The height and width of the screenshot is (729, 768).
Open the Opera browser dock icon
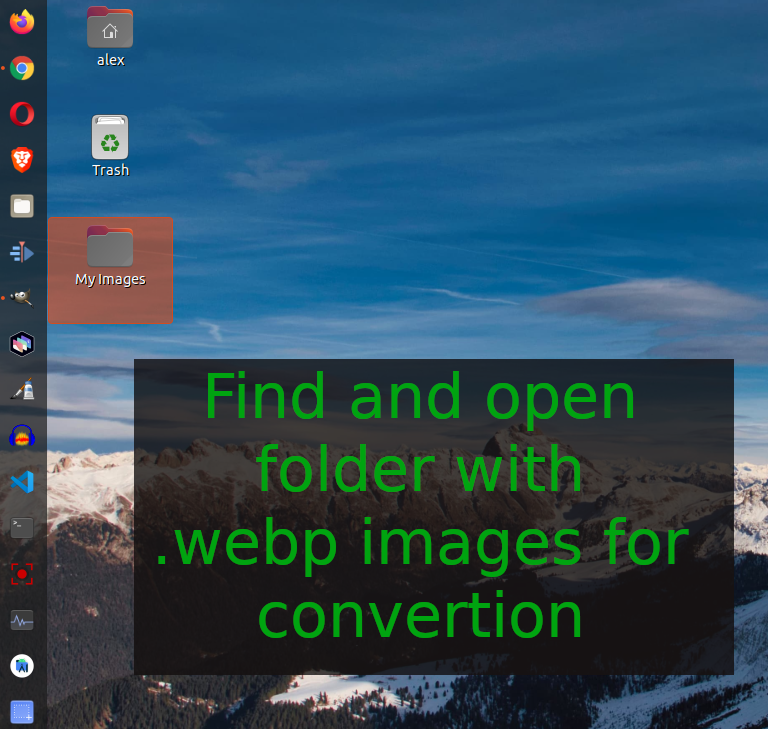click(22, 114)
